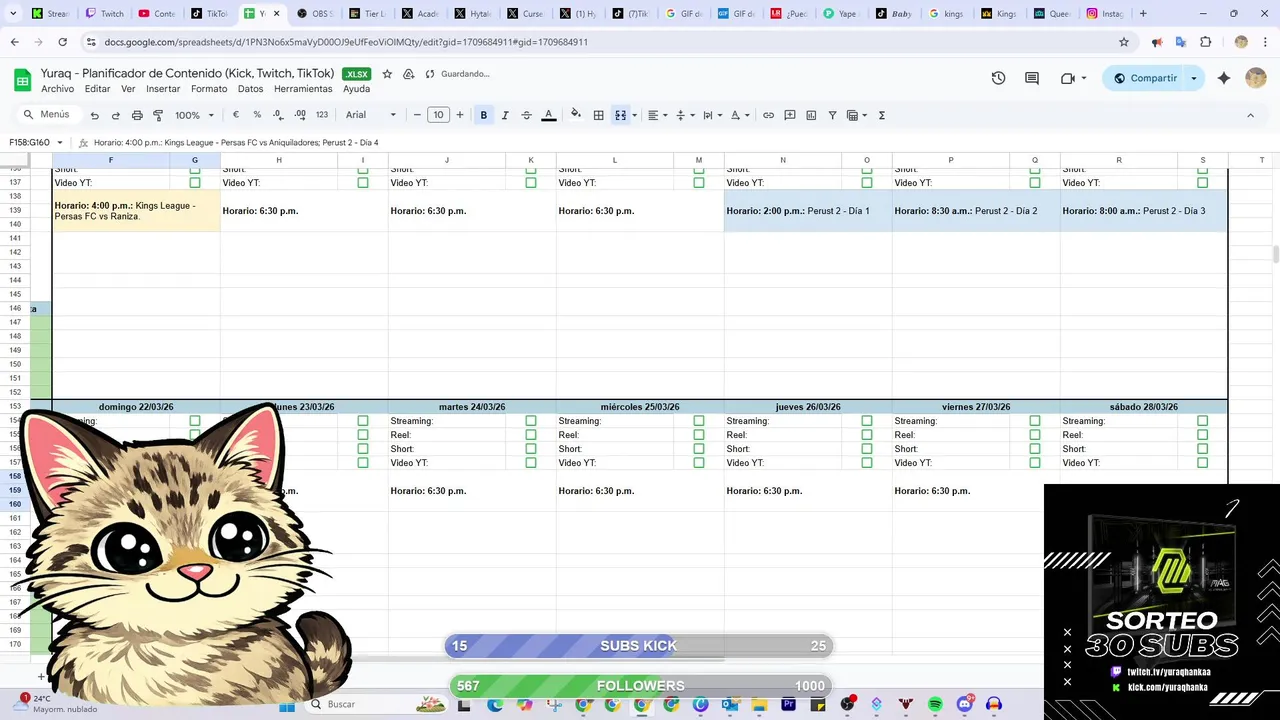Tick Streaming checkbox for lunes 23/03/26
This screenshot has width=1280, height=720.
pos(363,421)
